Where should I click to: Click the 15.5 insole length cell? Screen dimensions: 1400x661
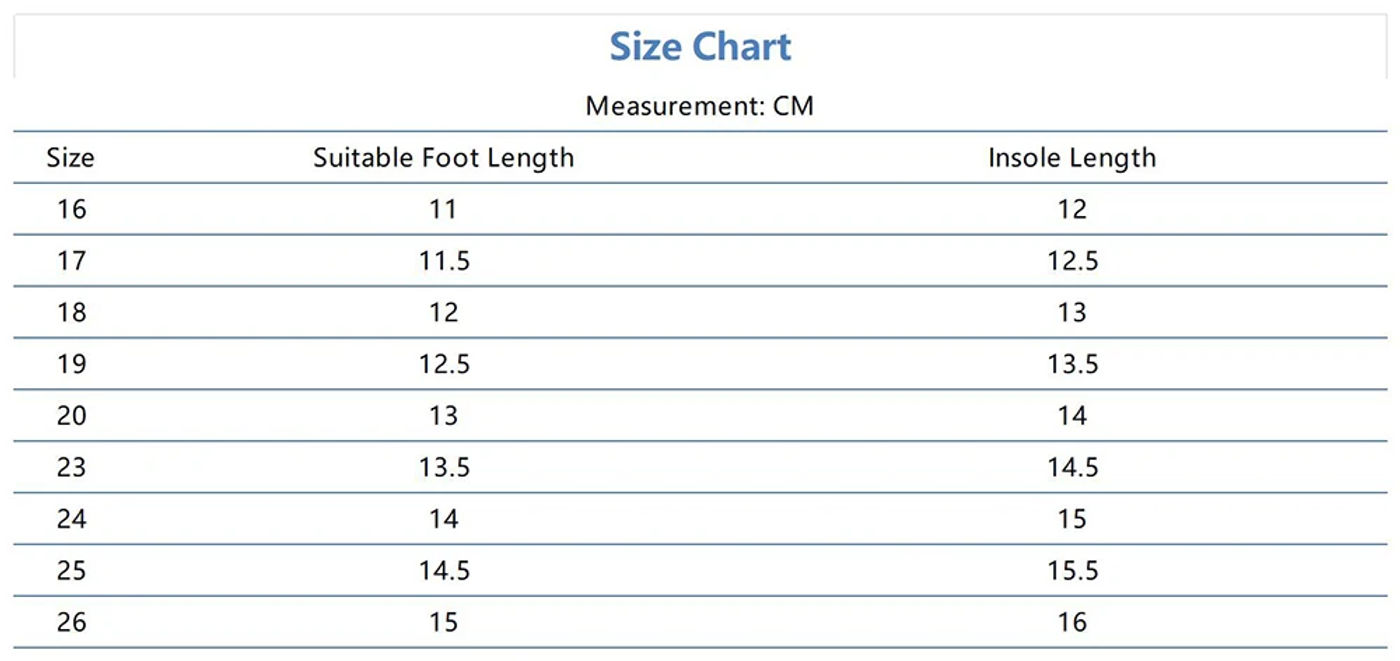point(1073,571)
